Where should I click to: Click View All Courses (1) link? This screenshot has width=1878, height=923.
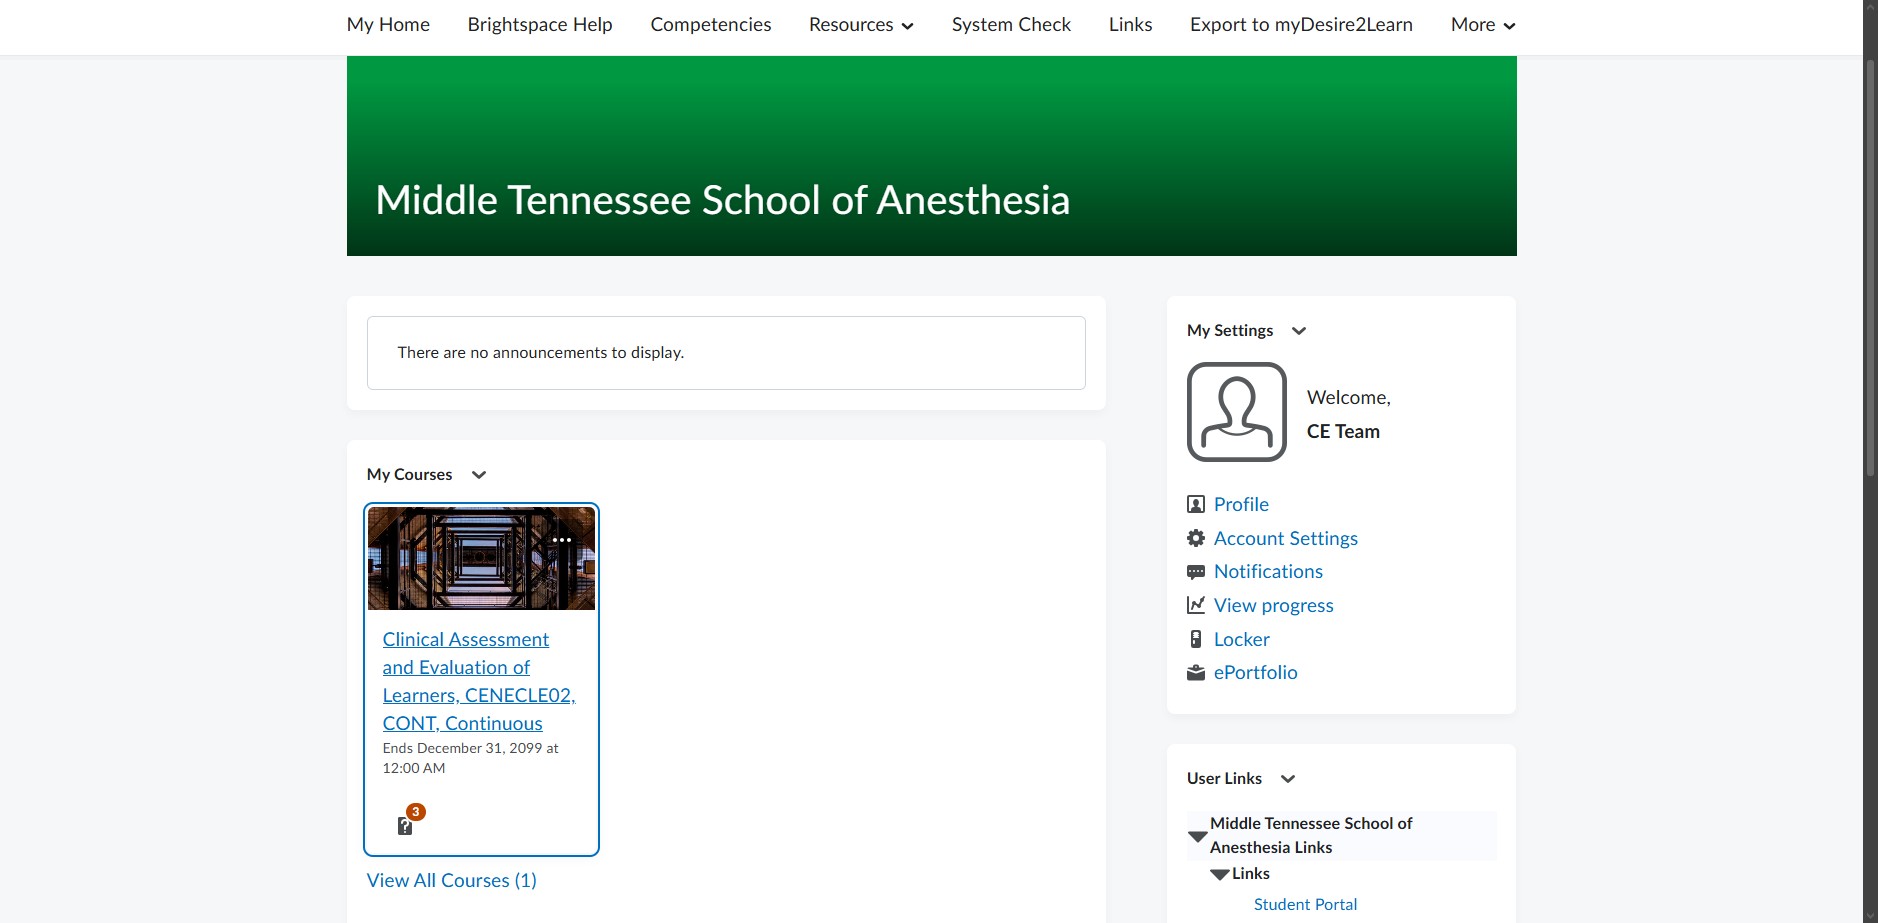[x=452, y=880]
